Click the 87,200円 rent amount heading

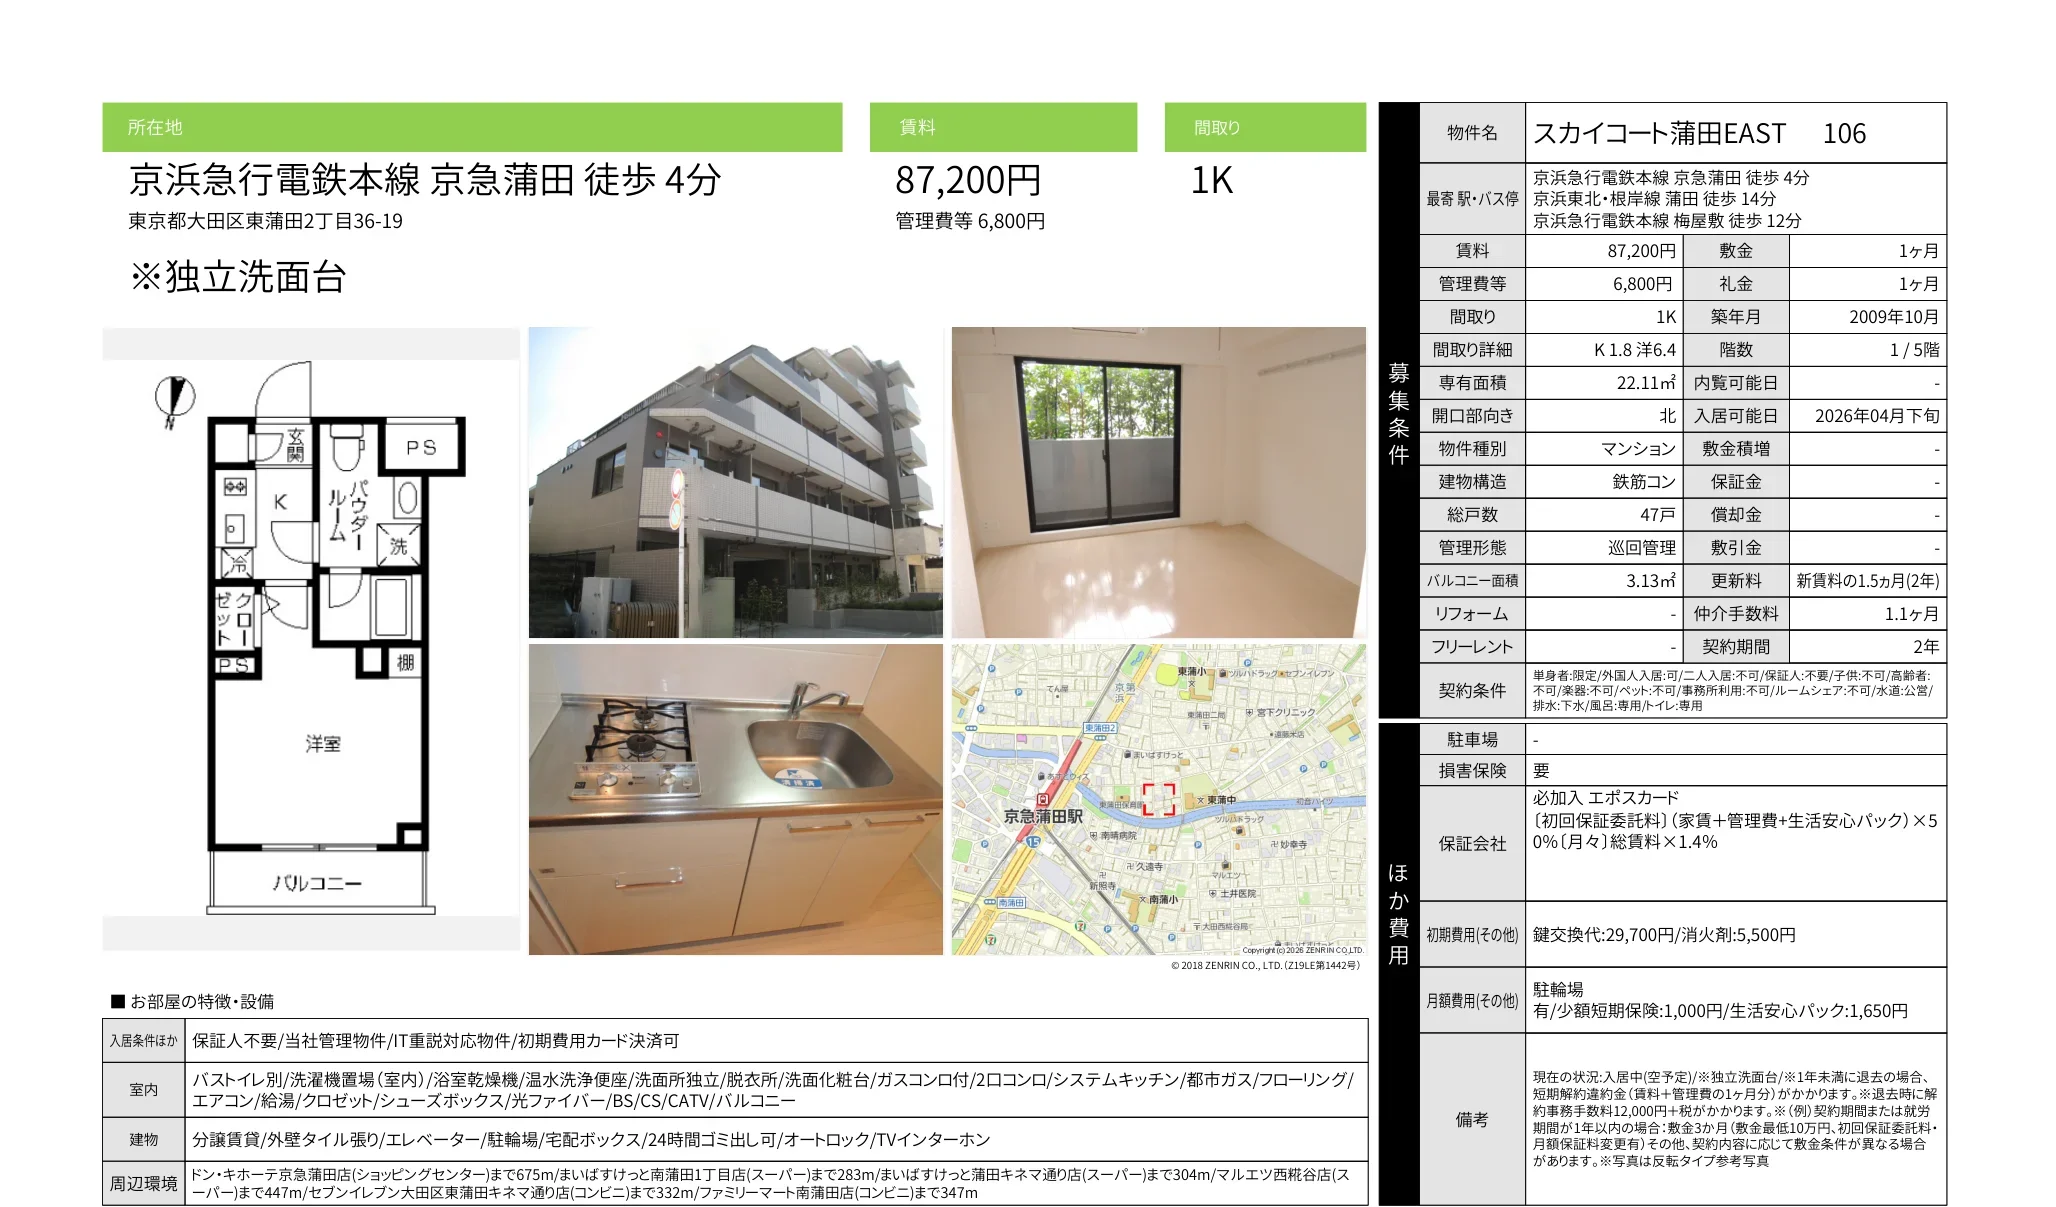pos(967,180)
